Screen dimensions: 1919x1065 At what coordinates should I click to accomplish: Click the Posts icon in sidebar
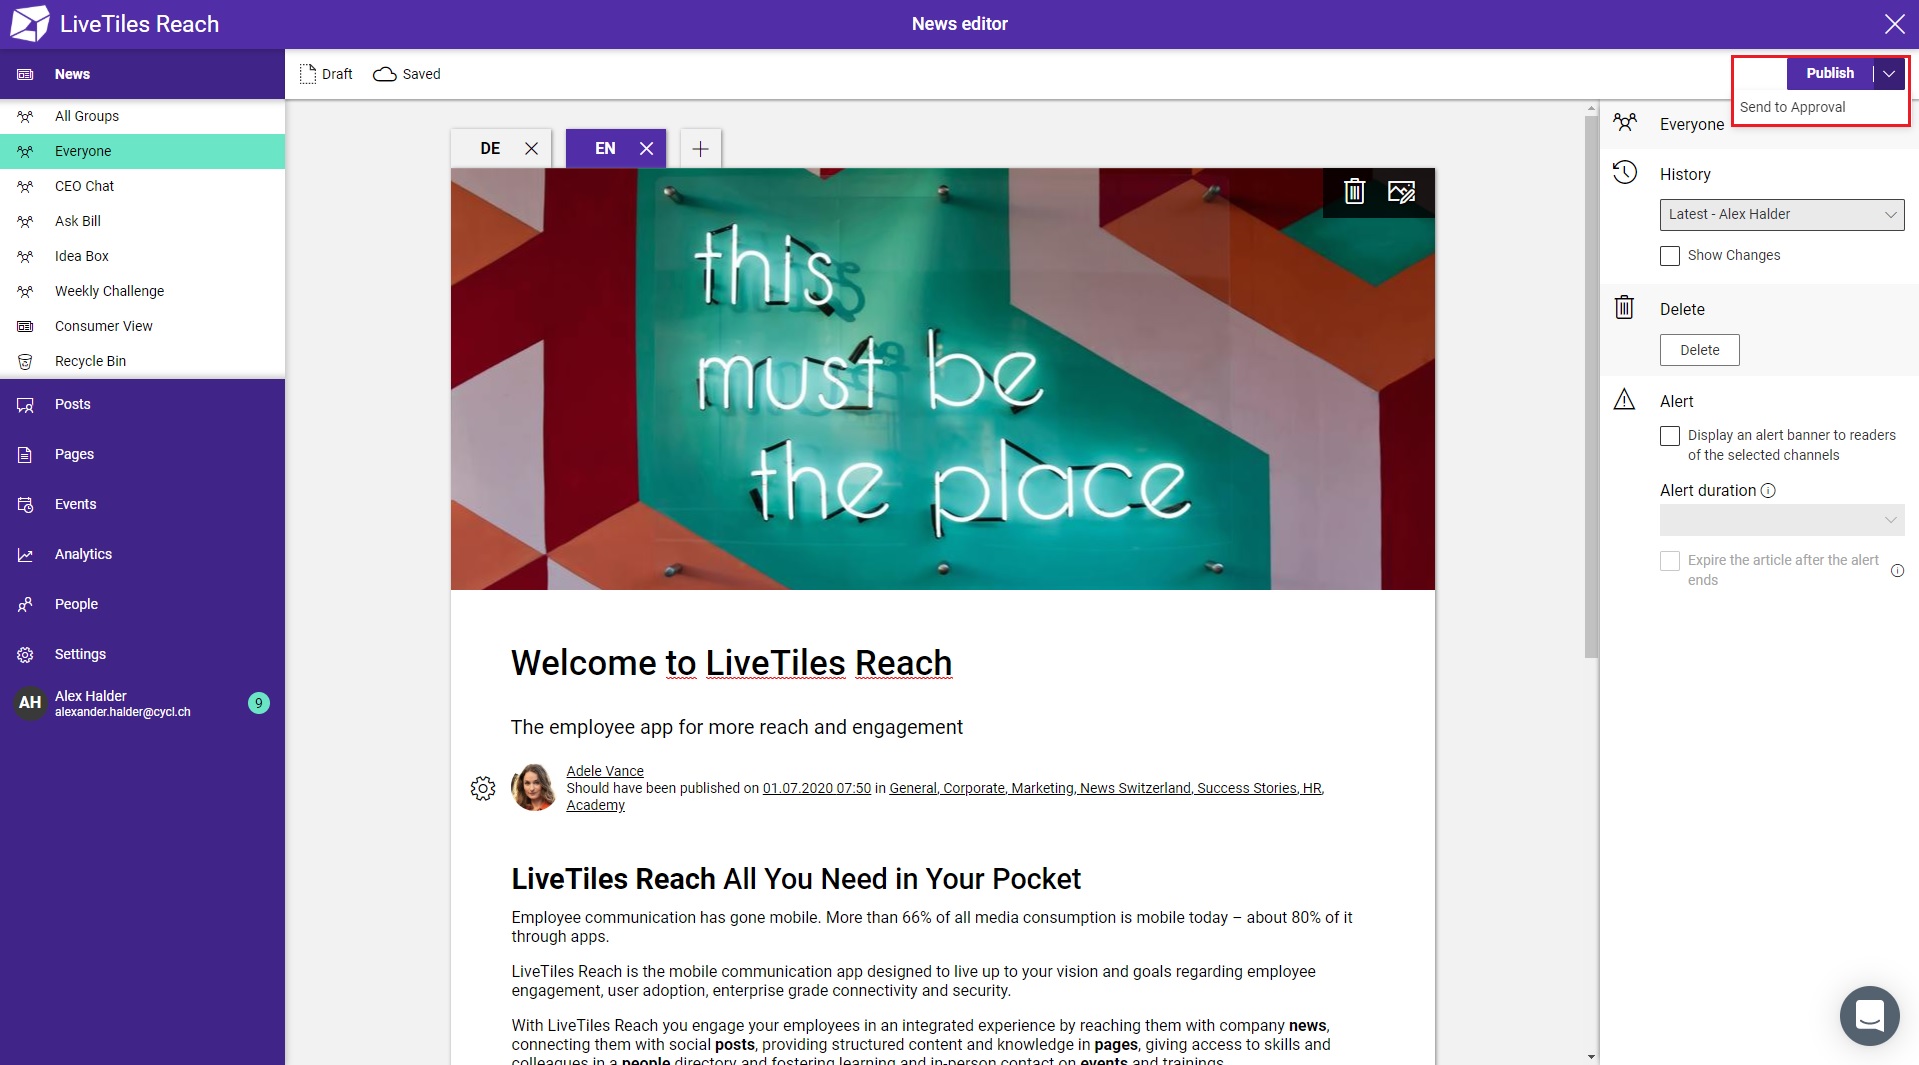coord(25,405)
